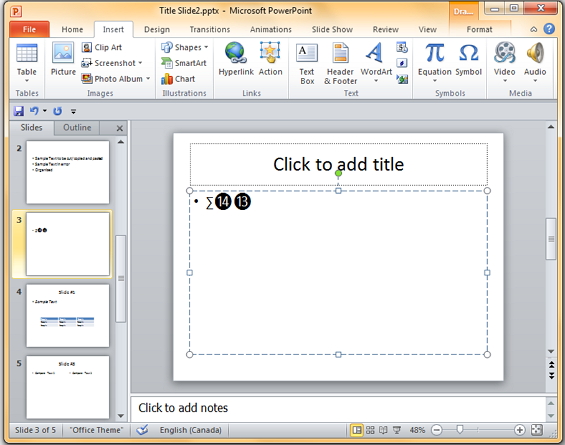Switch to the Slide Show tab
Screen dimensions: 565x445
point(332,30)
